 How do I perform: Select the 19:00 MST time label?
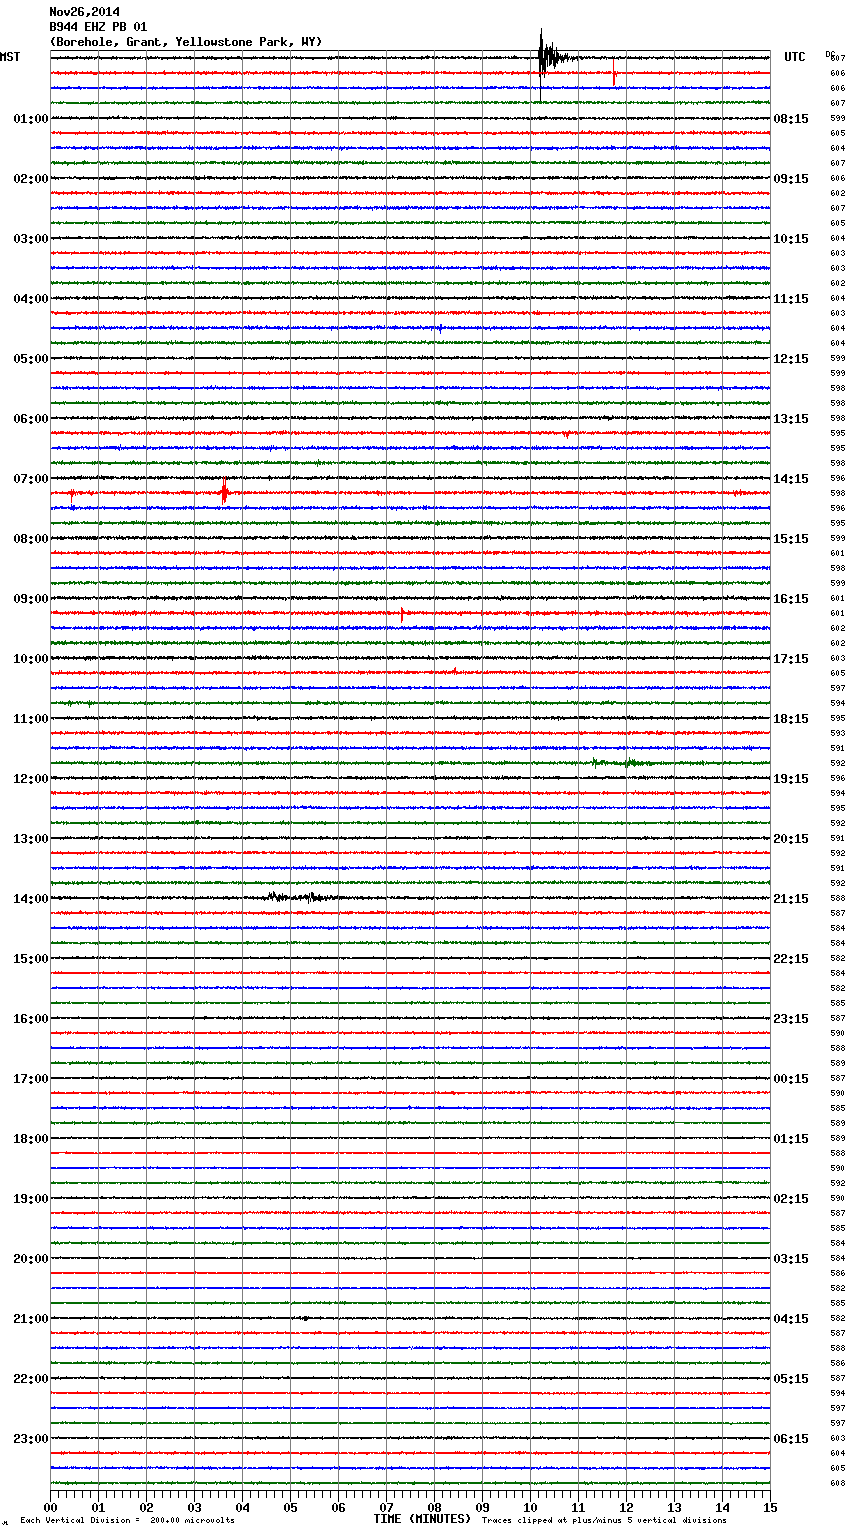click(x=31, y=1199)
